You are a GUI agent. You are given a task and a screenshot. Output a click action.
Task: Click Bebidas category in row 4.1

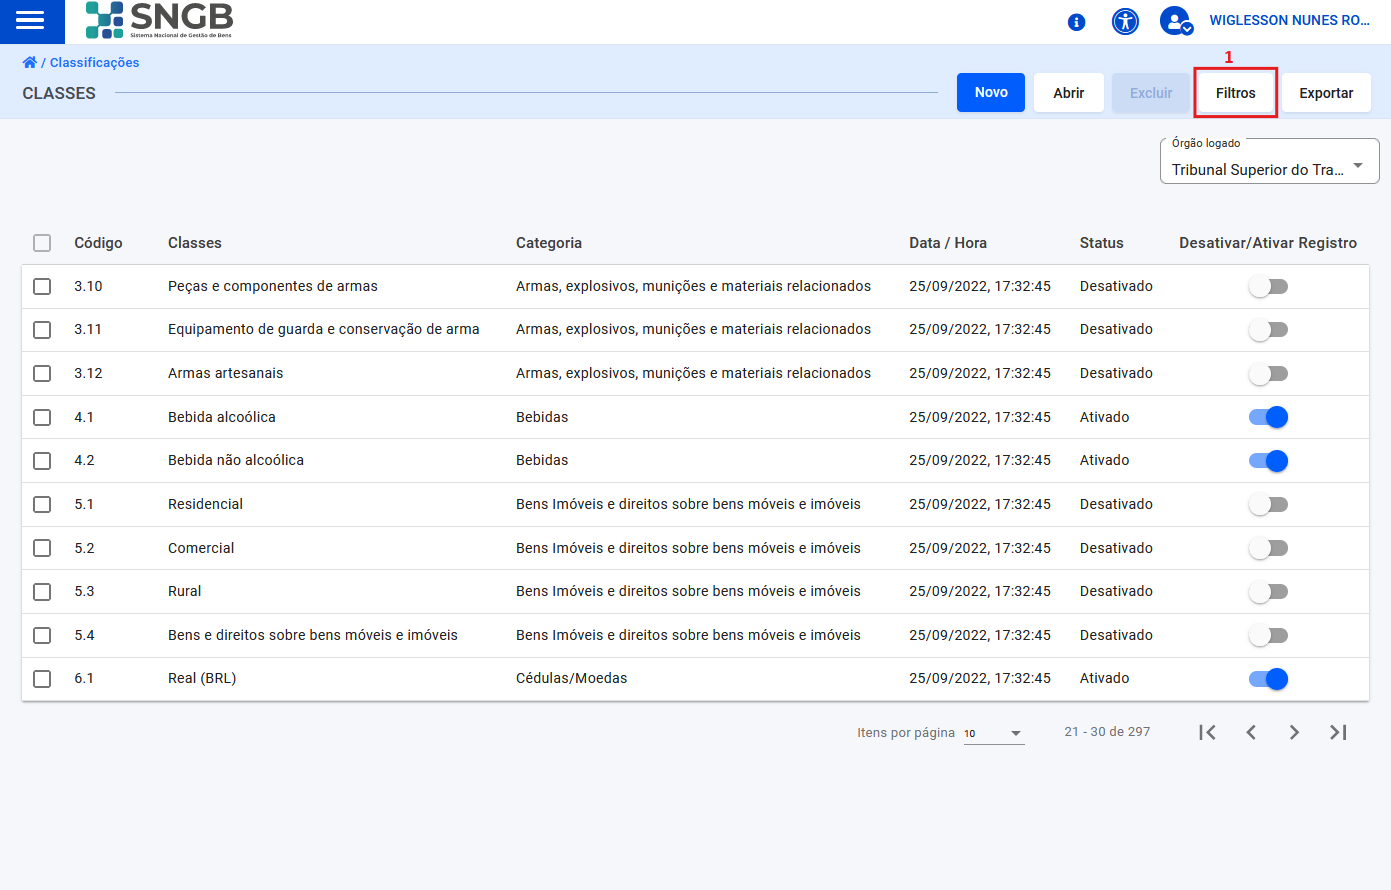(x=542, y=417)
